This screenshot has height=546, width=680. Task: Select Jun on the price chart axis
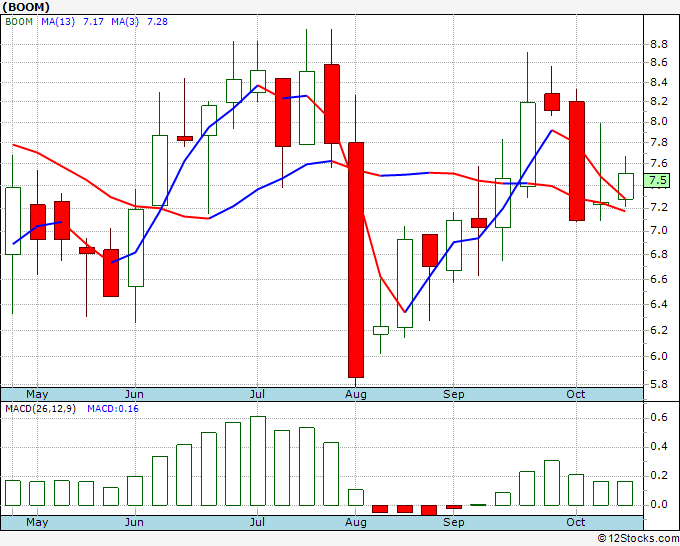[134, 395]
